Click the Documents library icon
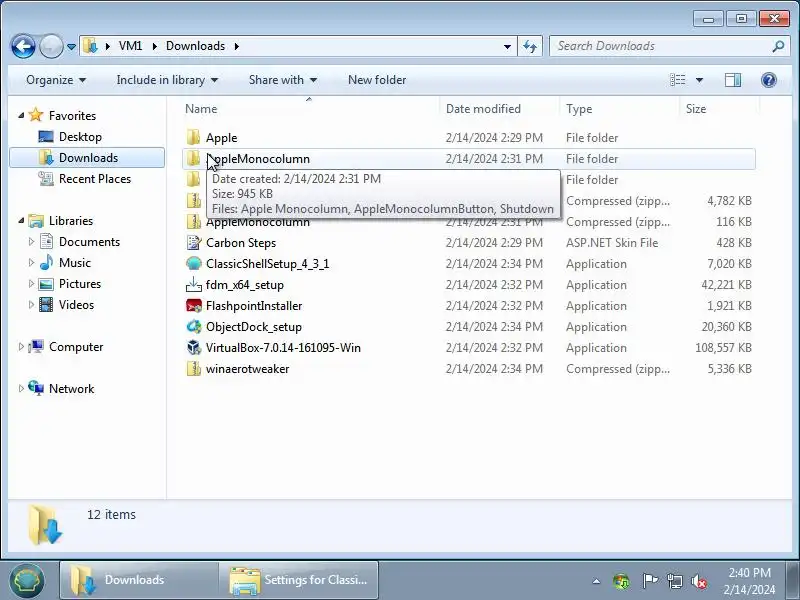 point(46,241)
